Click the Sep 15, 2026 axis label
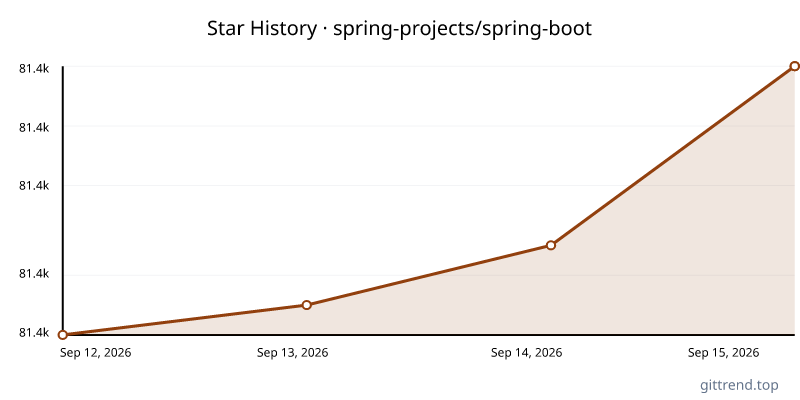Screen dimensions: 800x400 tap(723, 353)
